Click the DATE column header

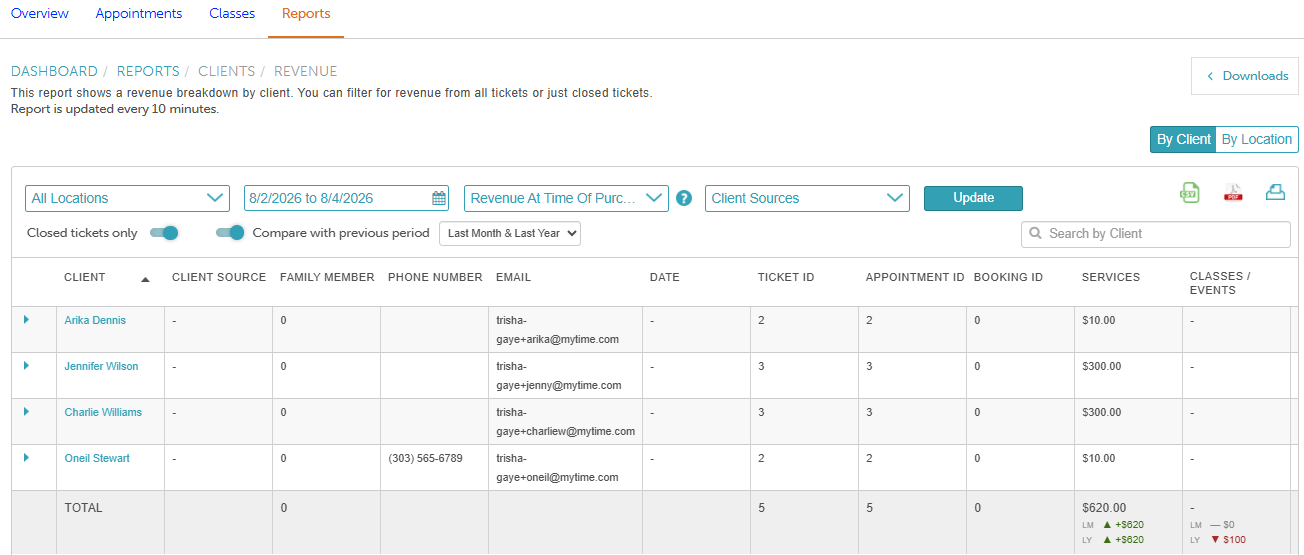coord(664,277)
